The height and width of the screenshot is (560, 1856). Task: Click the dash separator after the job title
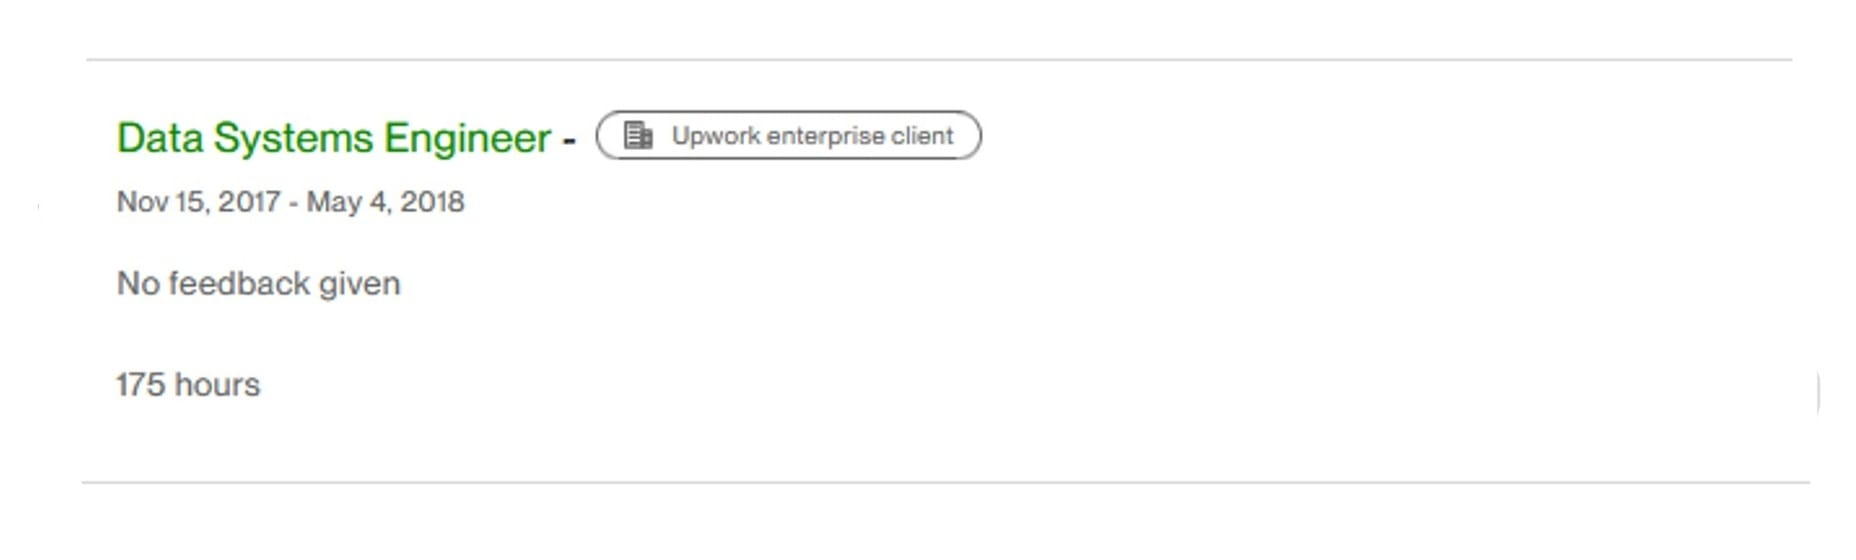pos(569,140)
